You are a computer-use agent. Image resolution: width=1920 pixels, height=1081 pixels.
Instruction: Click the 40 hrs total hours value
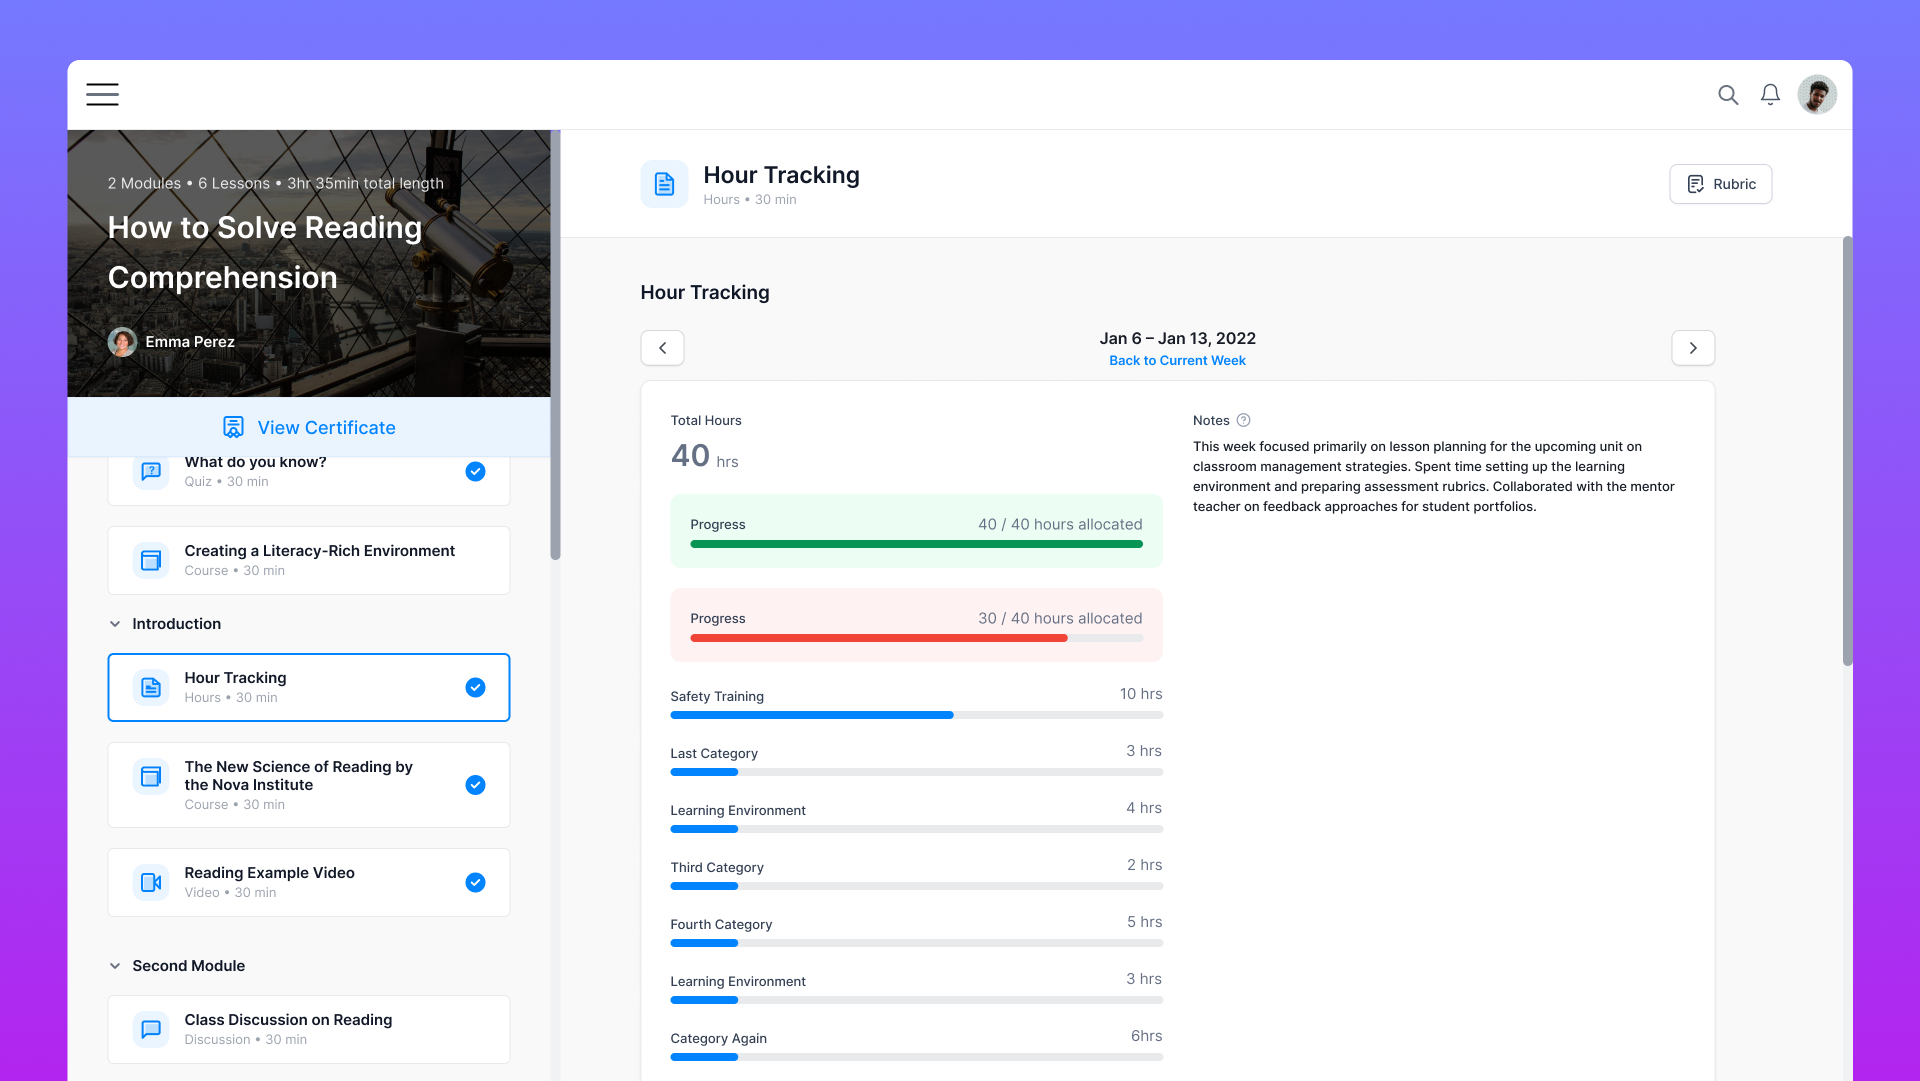pos(704,456)
